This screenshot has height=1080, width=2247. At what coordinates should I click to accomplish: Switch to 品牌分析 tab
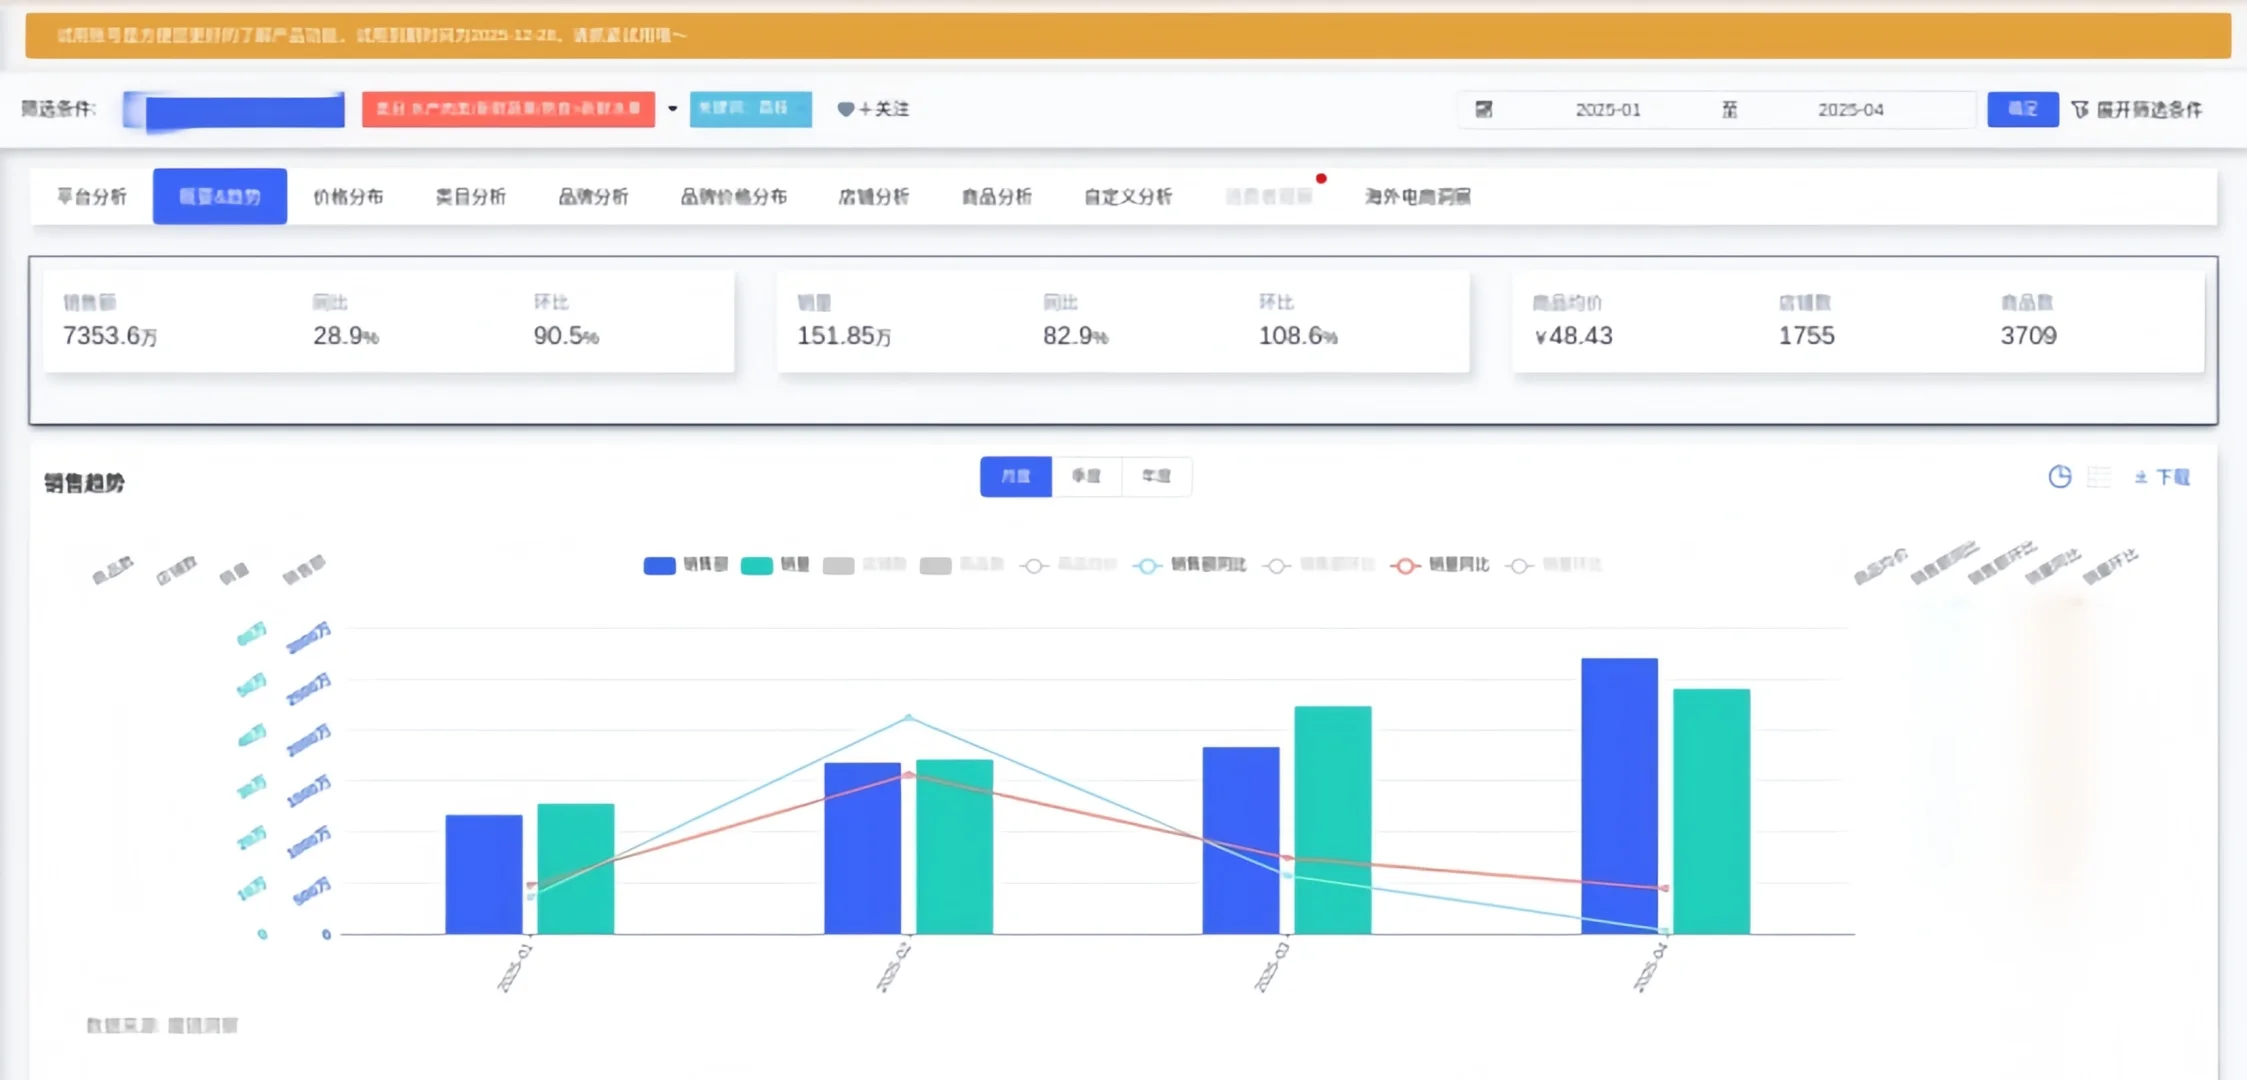593,197
